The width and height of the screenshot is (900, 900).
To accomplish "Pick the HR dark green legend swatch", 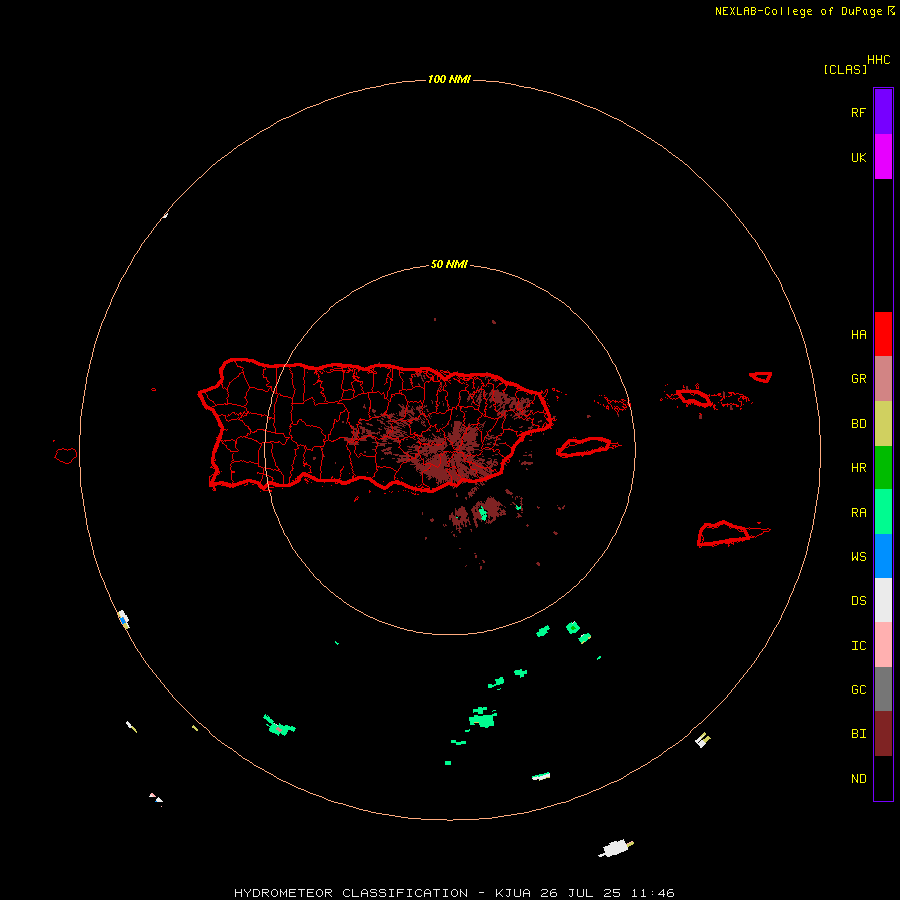I will click(883, 468).
